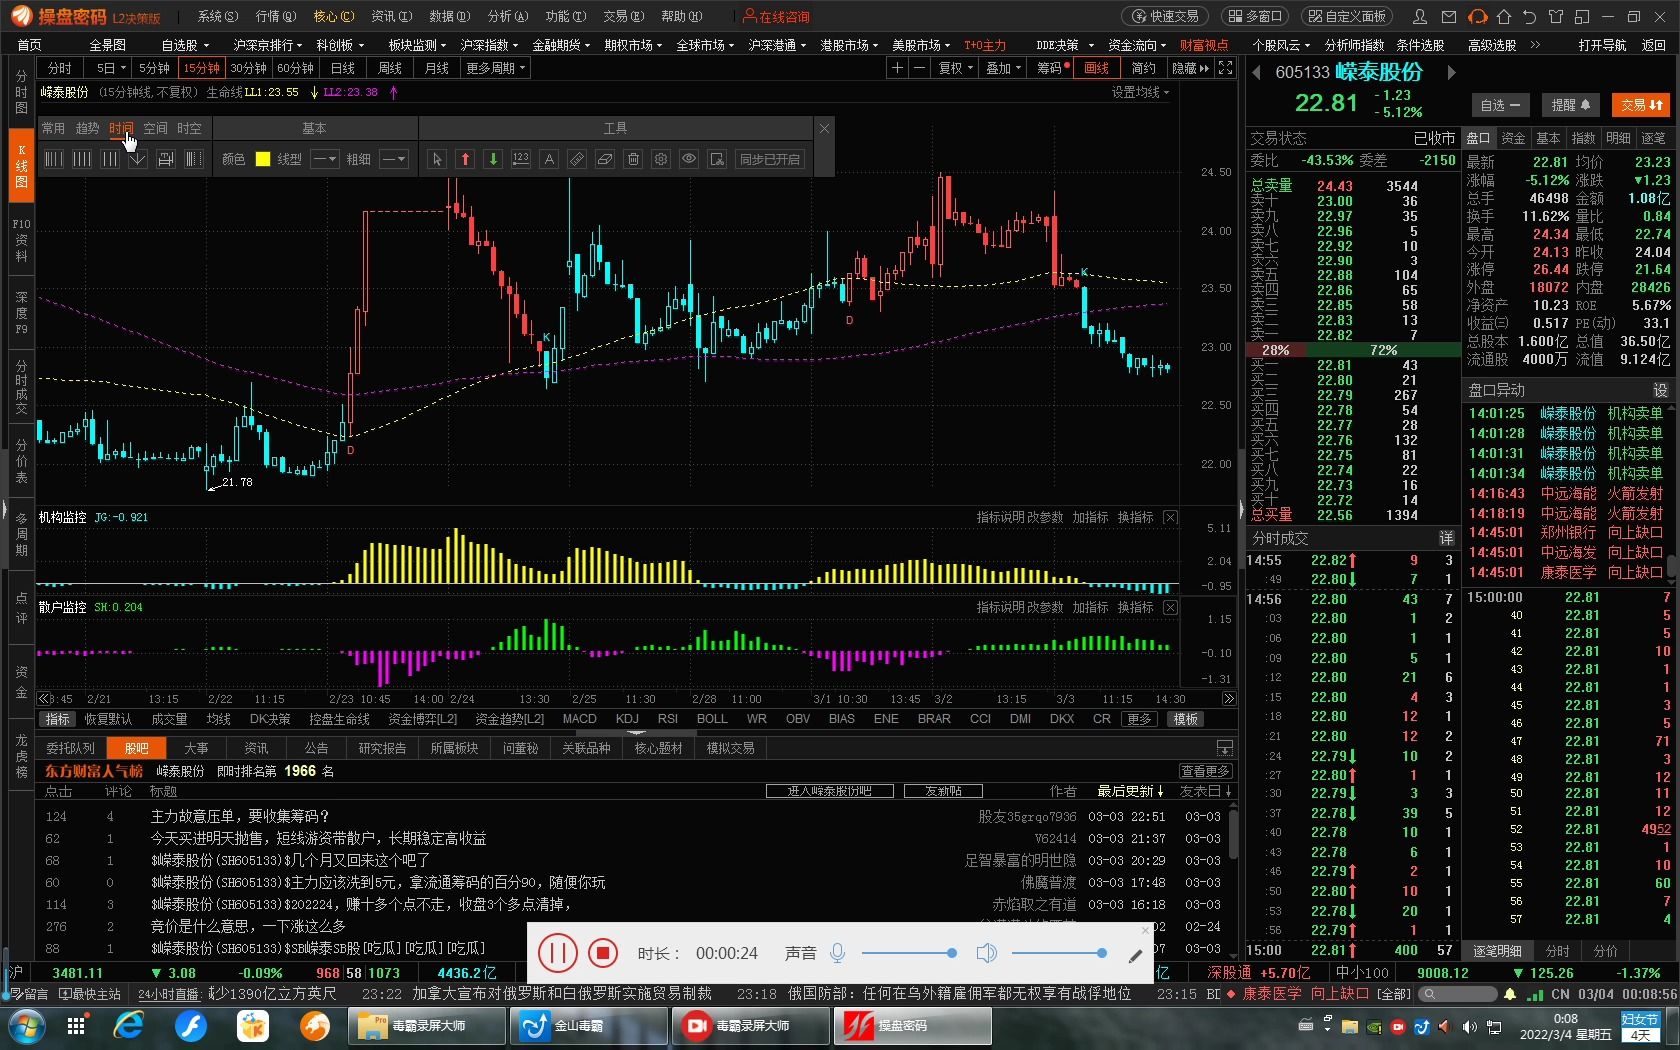Select the first time-cycle line tool
The image size is (1680, 1050).
pos(54,159)
